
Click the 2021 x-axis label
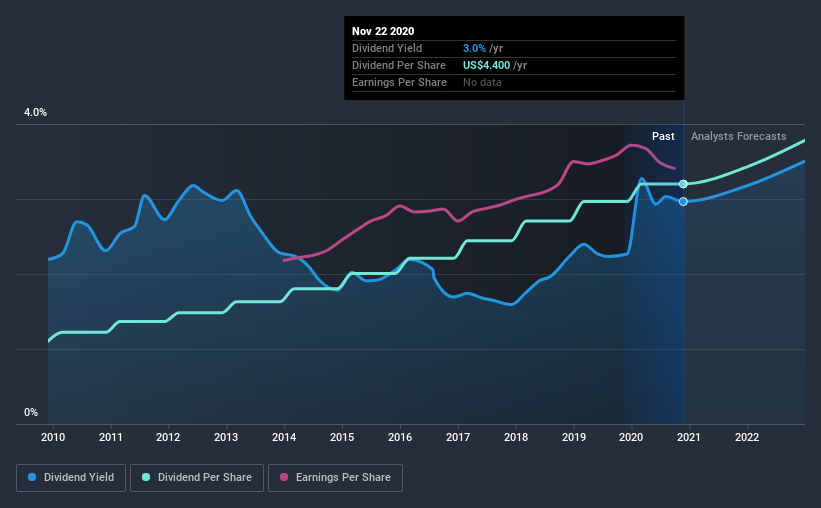[689, 437]
